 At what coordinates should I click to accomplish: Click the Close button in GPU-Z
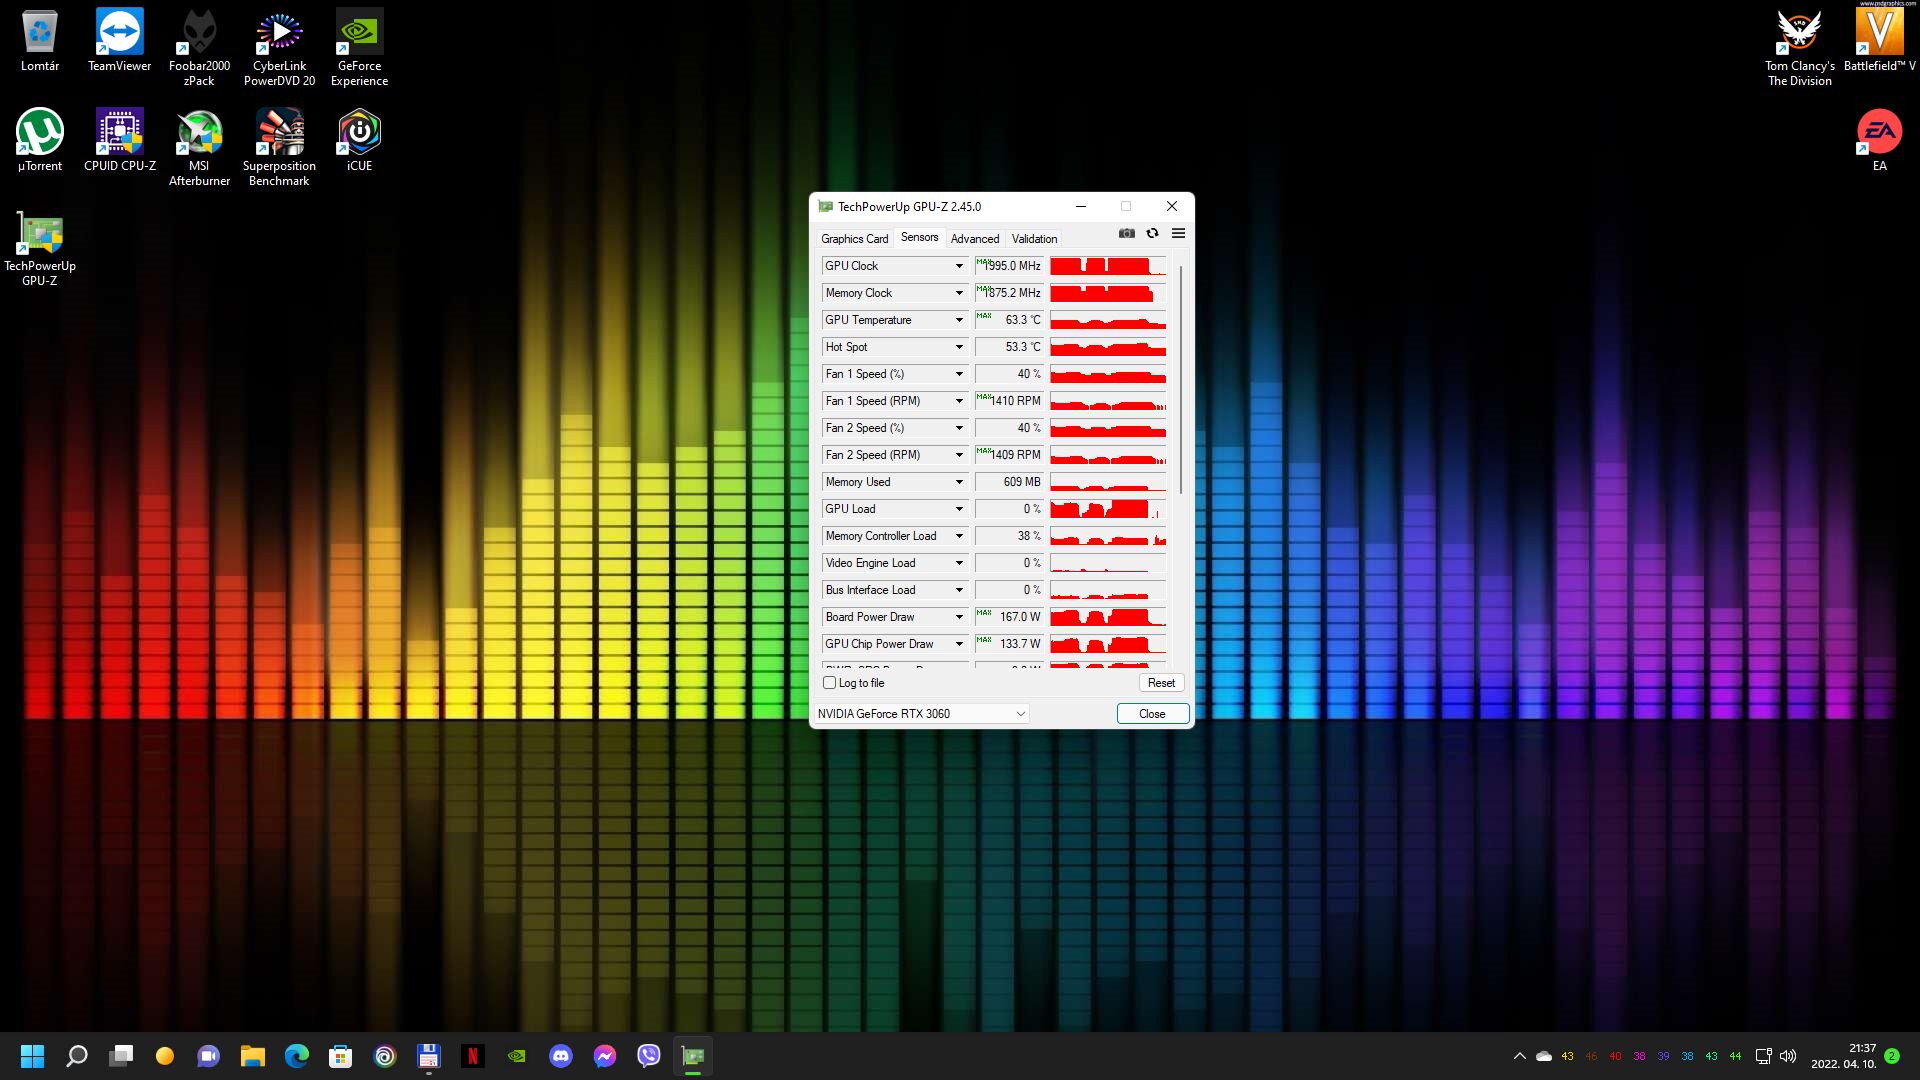coord(1152,714)
